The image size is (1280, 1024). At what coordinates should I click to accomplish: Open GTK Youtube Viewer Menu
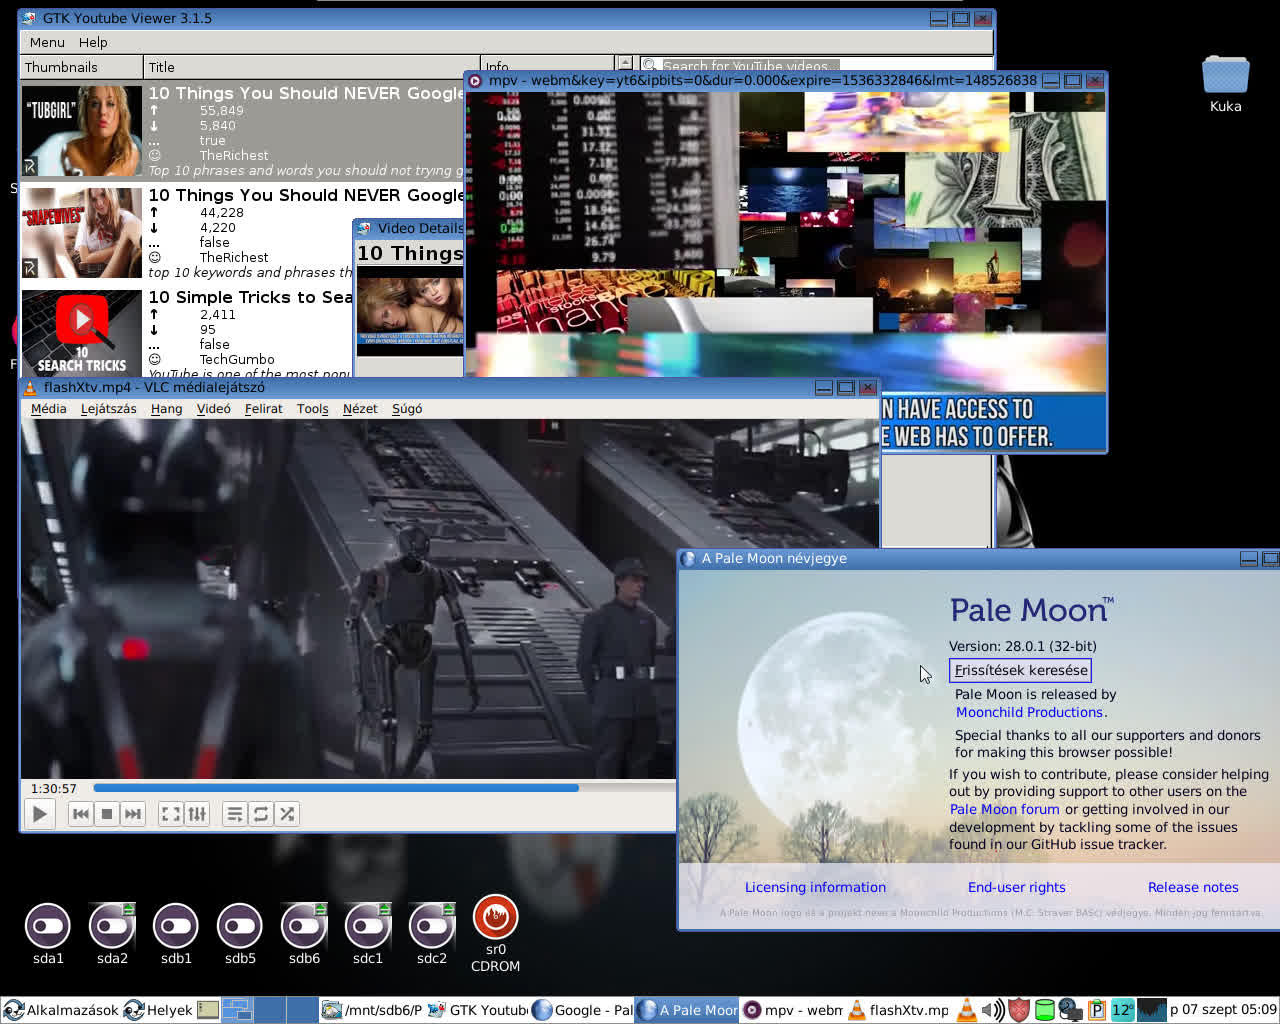pyautogui.click(x=47, y=42)
